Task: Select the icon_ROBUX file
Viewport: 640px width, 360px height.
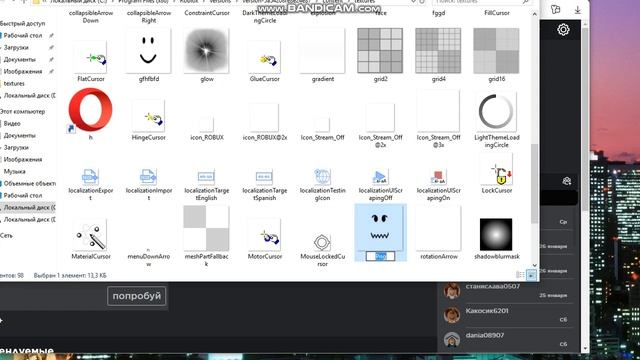Action: click(207, 124)
